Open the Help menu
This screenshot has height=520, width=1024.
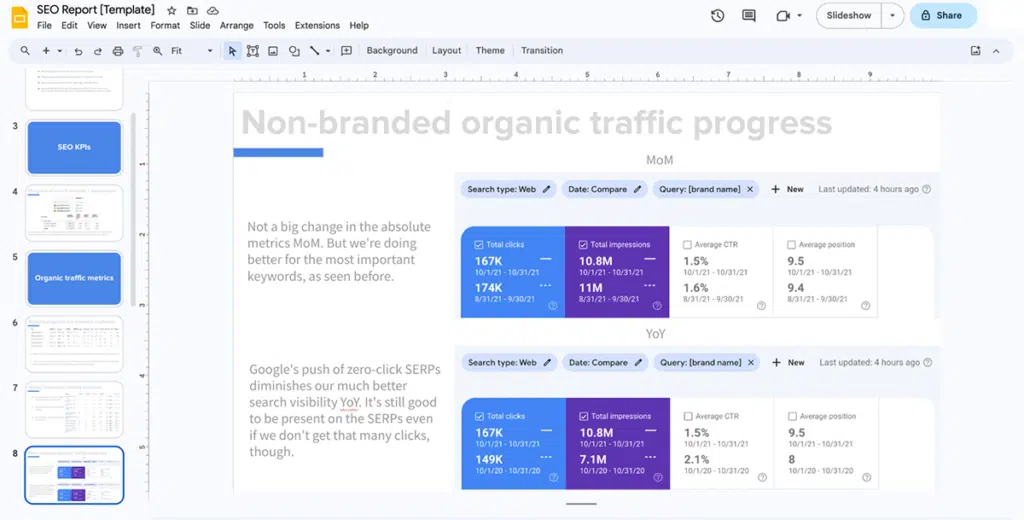click(x=359, y=25)
